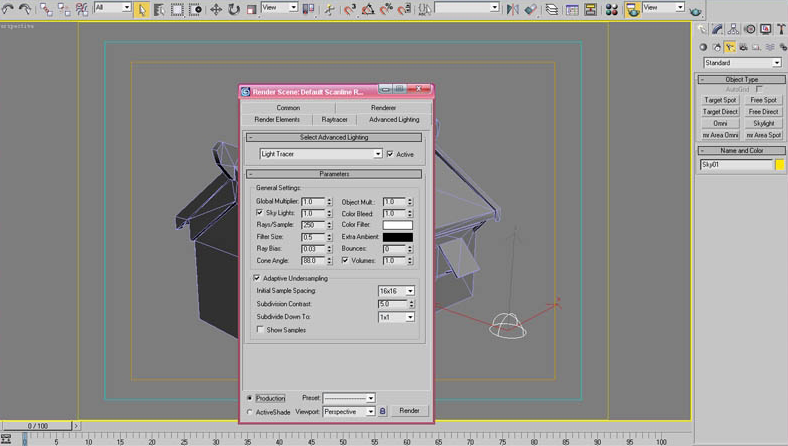
Task: Open the Light Tracer advanced lighting dropdown
Action: click(x=321, y=154)
